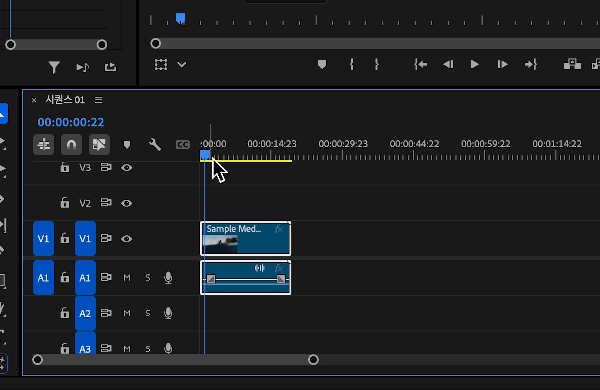
Task: Click timeline zoom scrollbar right handle
Action: pos(313,359)
